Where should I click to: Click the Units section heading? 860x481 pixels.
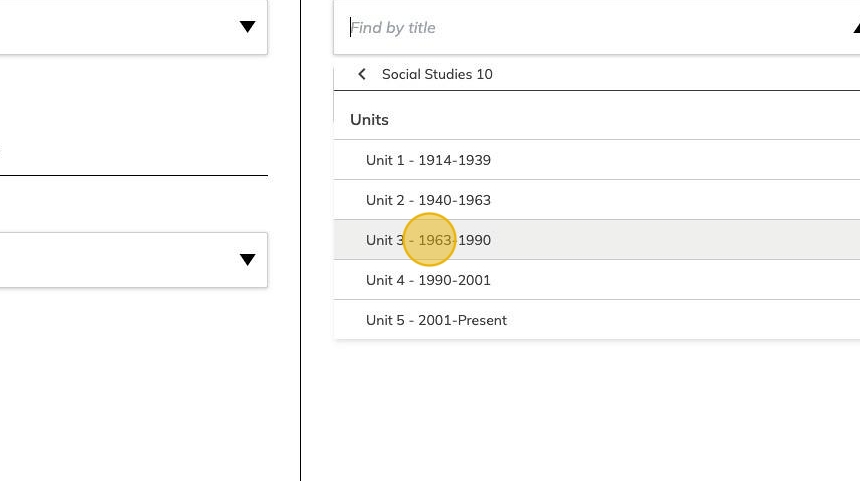(x=369, y=119)
